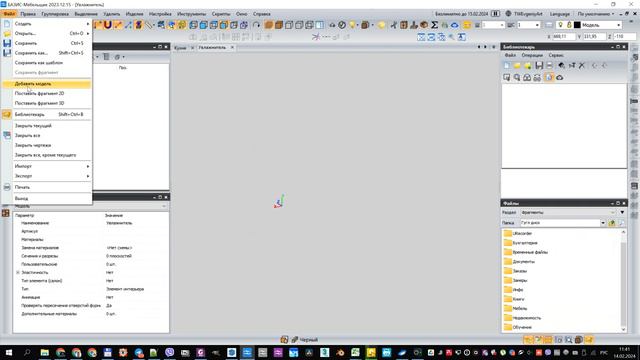
Task: Open Библиотекарь panel "Файл" menu
Action: [510, 55]
